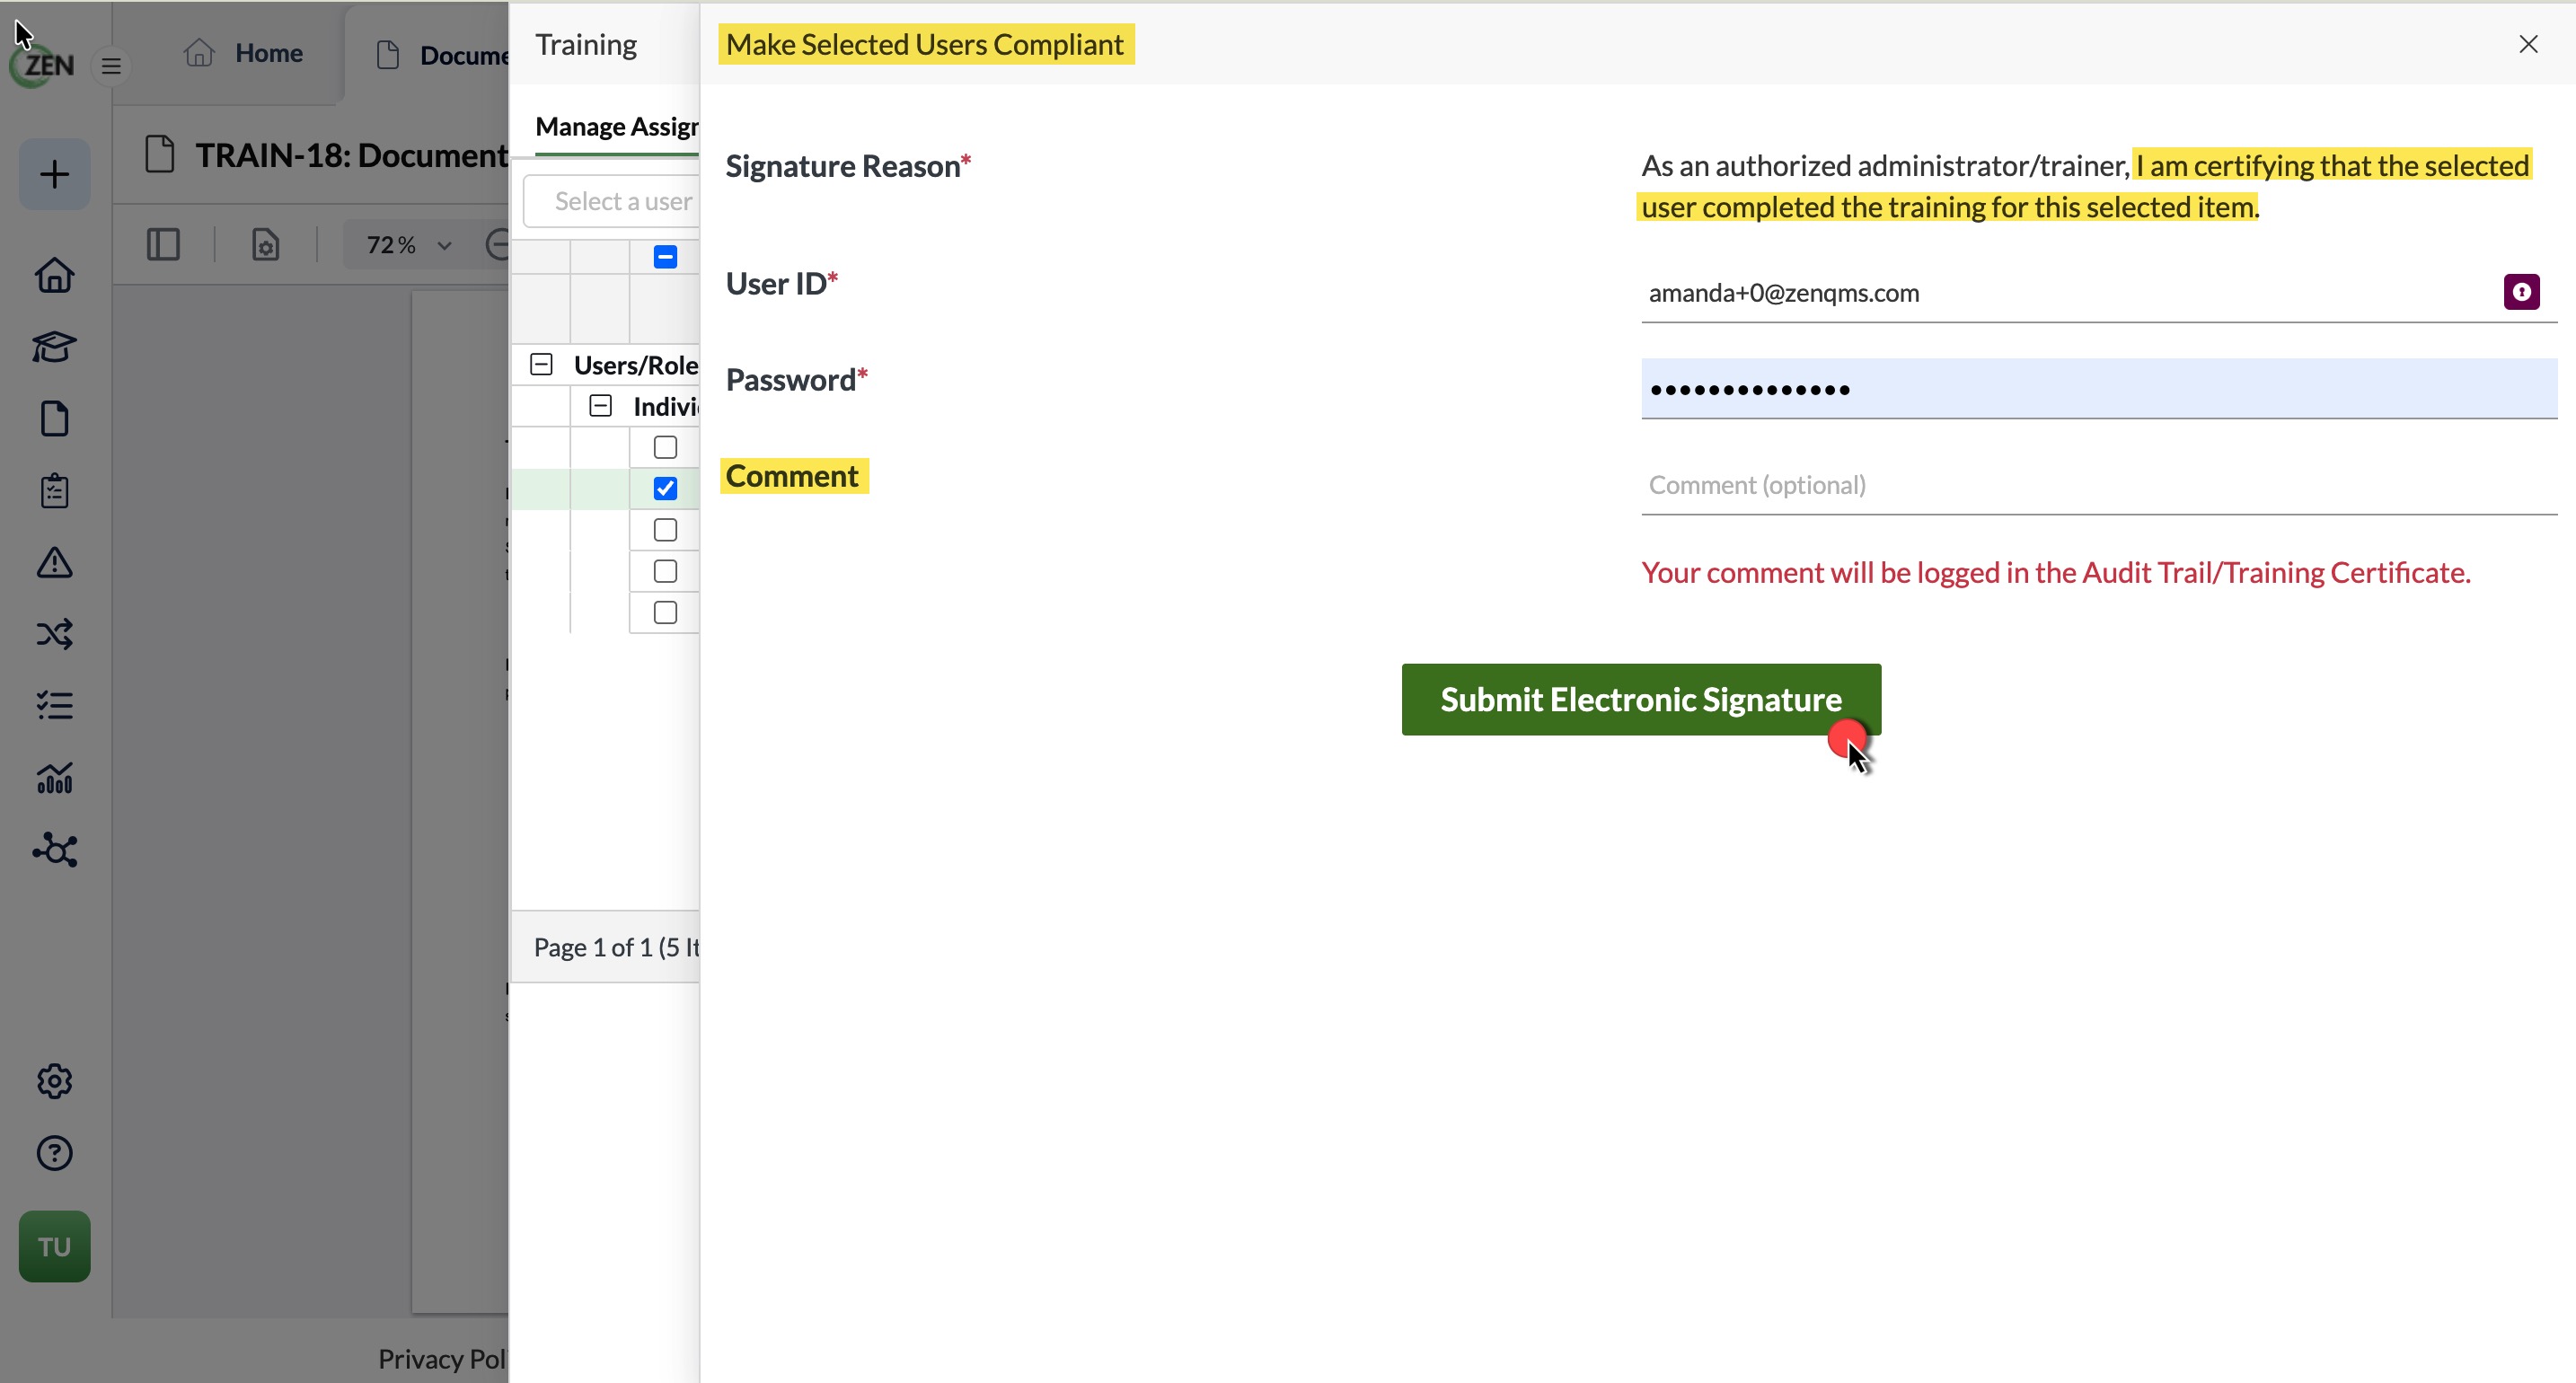This screenshot has height=1383, width=2576.
Task: Open the shuffle arrows icon in sidebar
Action: click(54, 634)
